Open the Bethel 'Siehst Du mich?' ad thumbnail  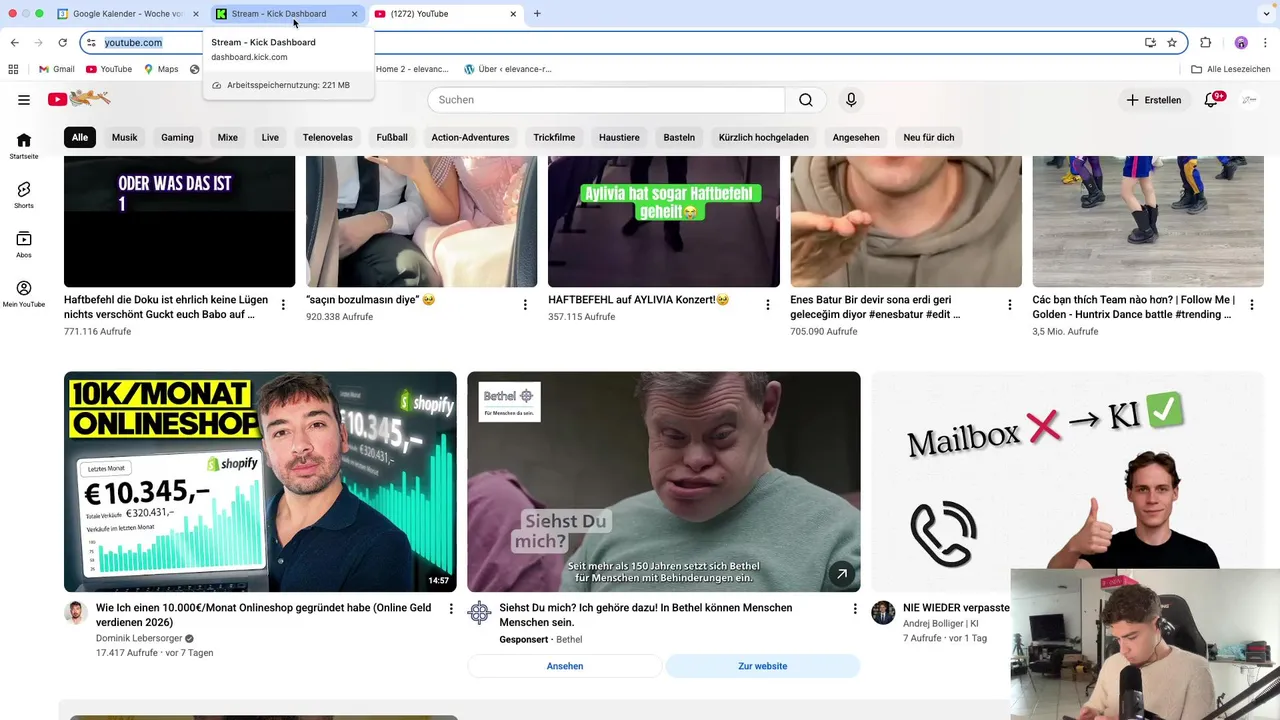[x=664, y=482]
